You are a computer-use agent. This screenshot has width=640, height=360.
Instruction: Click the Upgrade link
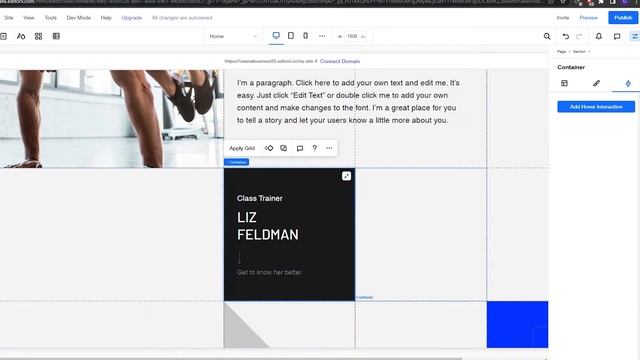coord(131,18)
